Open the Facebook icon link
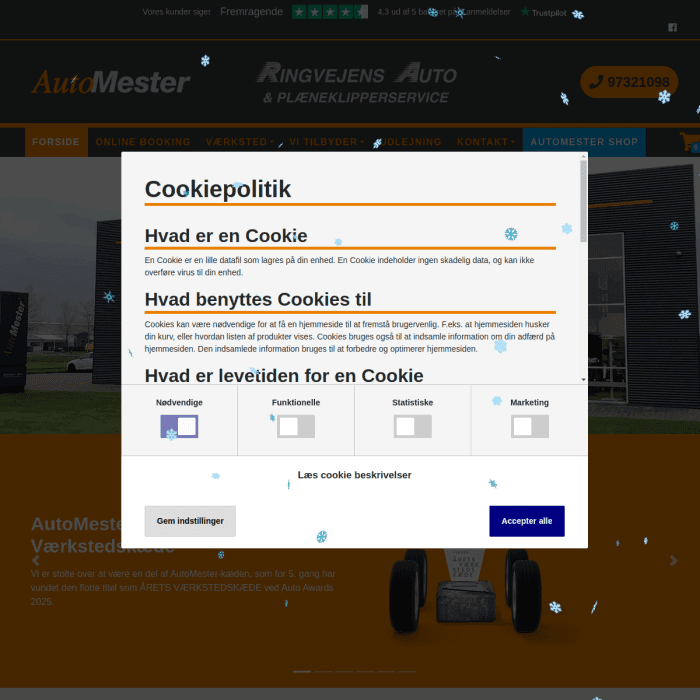This screenshot has width=700, height=700. click(672, 28)
